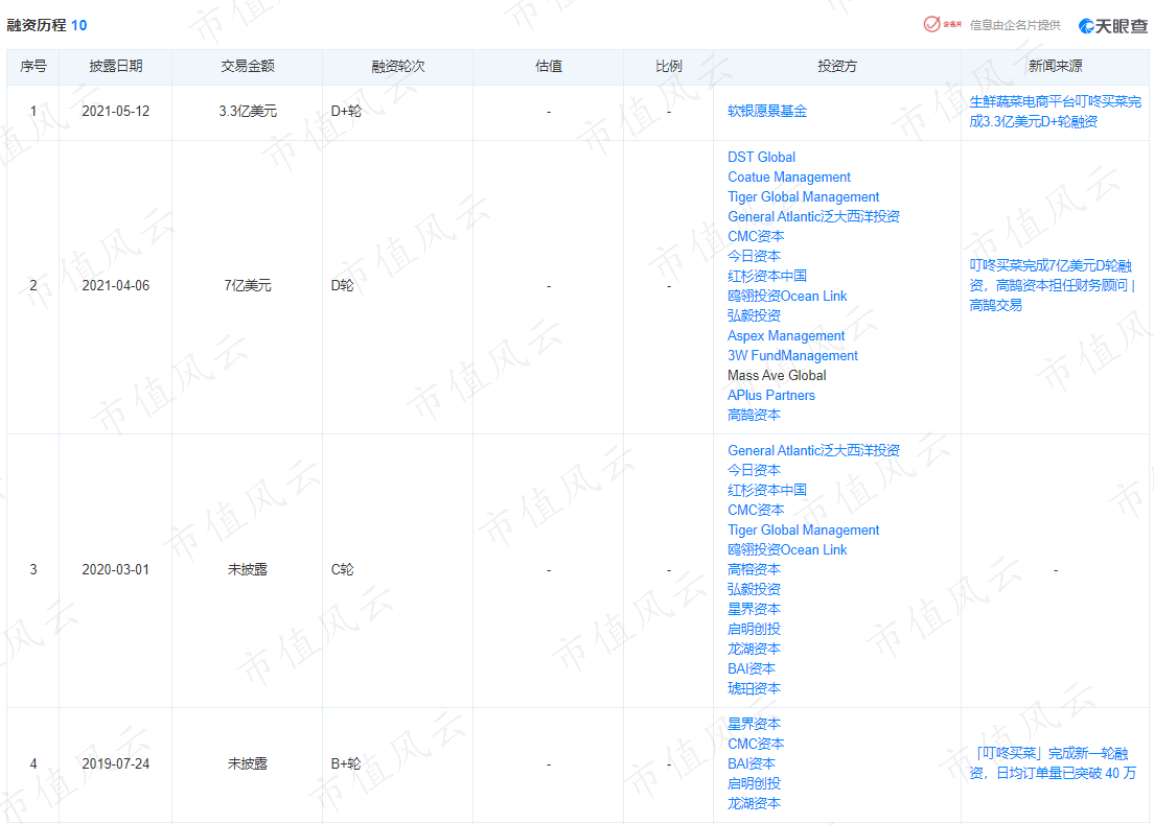This screenshot has height=825, width=1154.
Task: Click the 3W FundManagement investor link
Action: tap(793, 355)
